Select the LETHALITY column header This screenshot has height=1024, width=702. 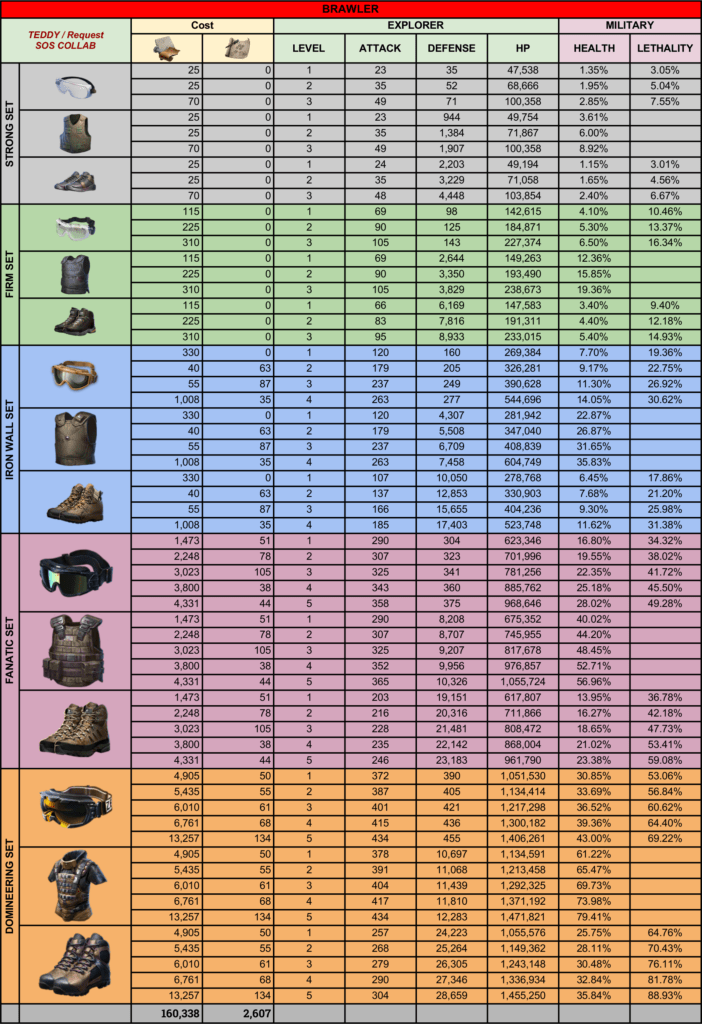click(664, 48)
